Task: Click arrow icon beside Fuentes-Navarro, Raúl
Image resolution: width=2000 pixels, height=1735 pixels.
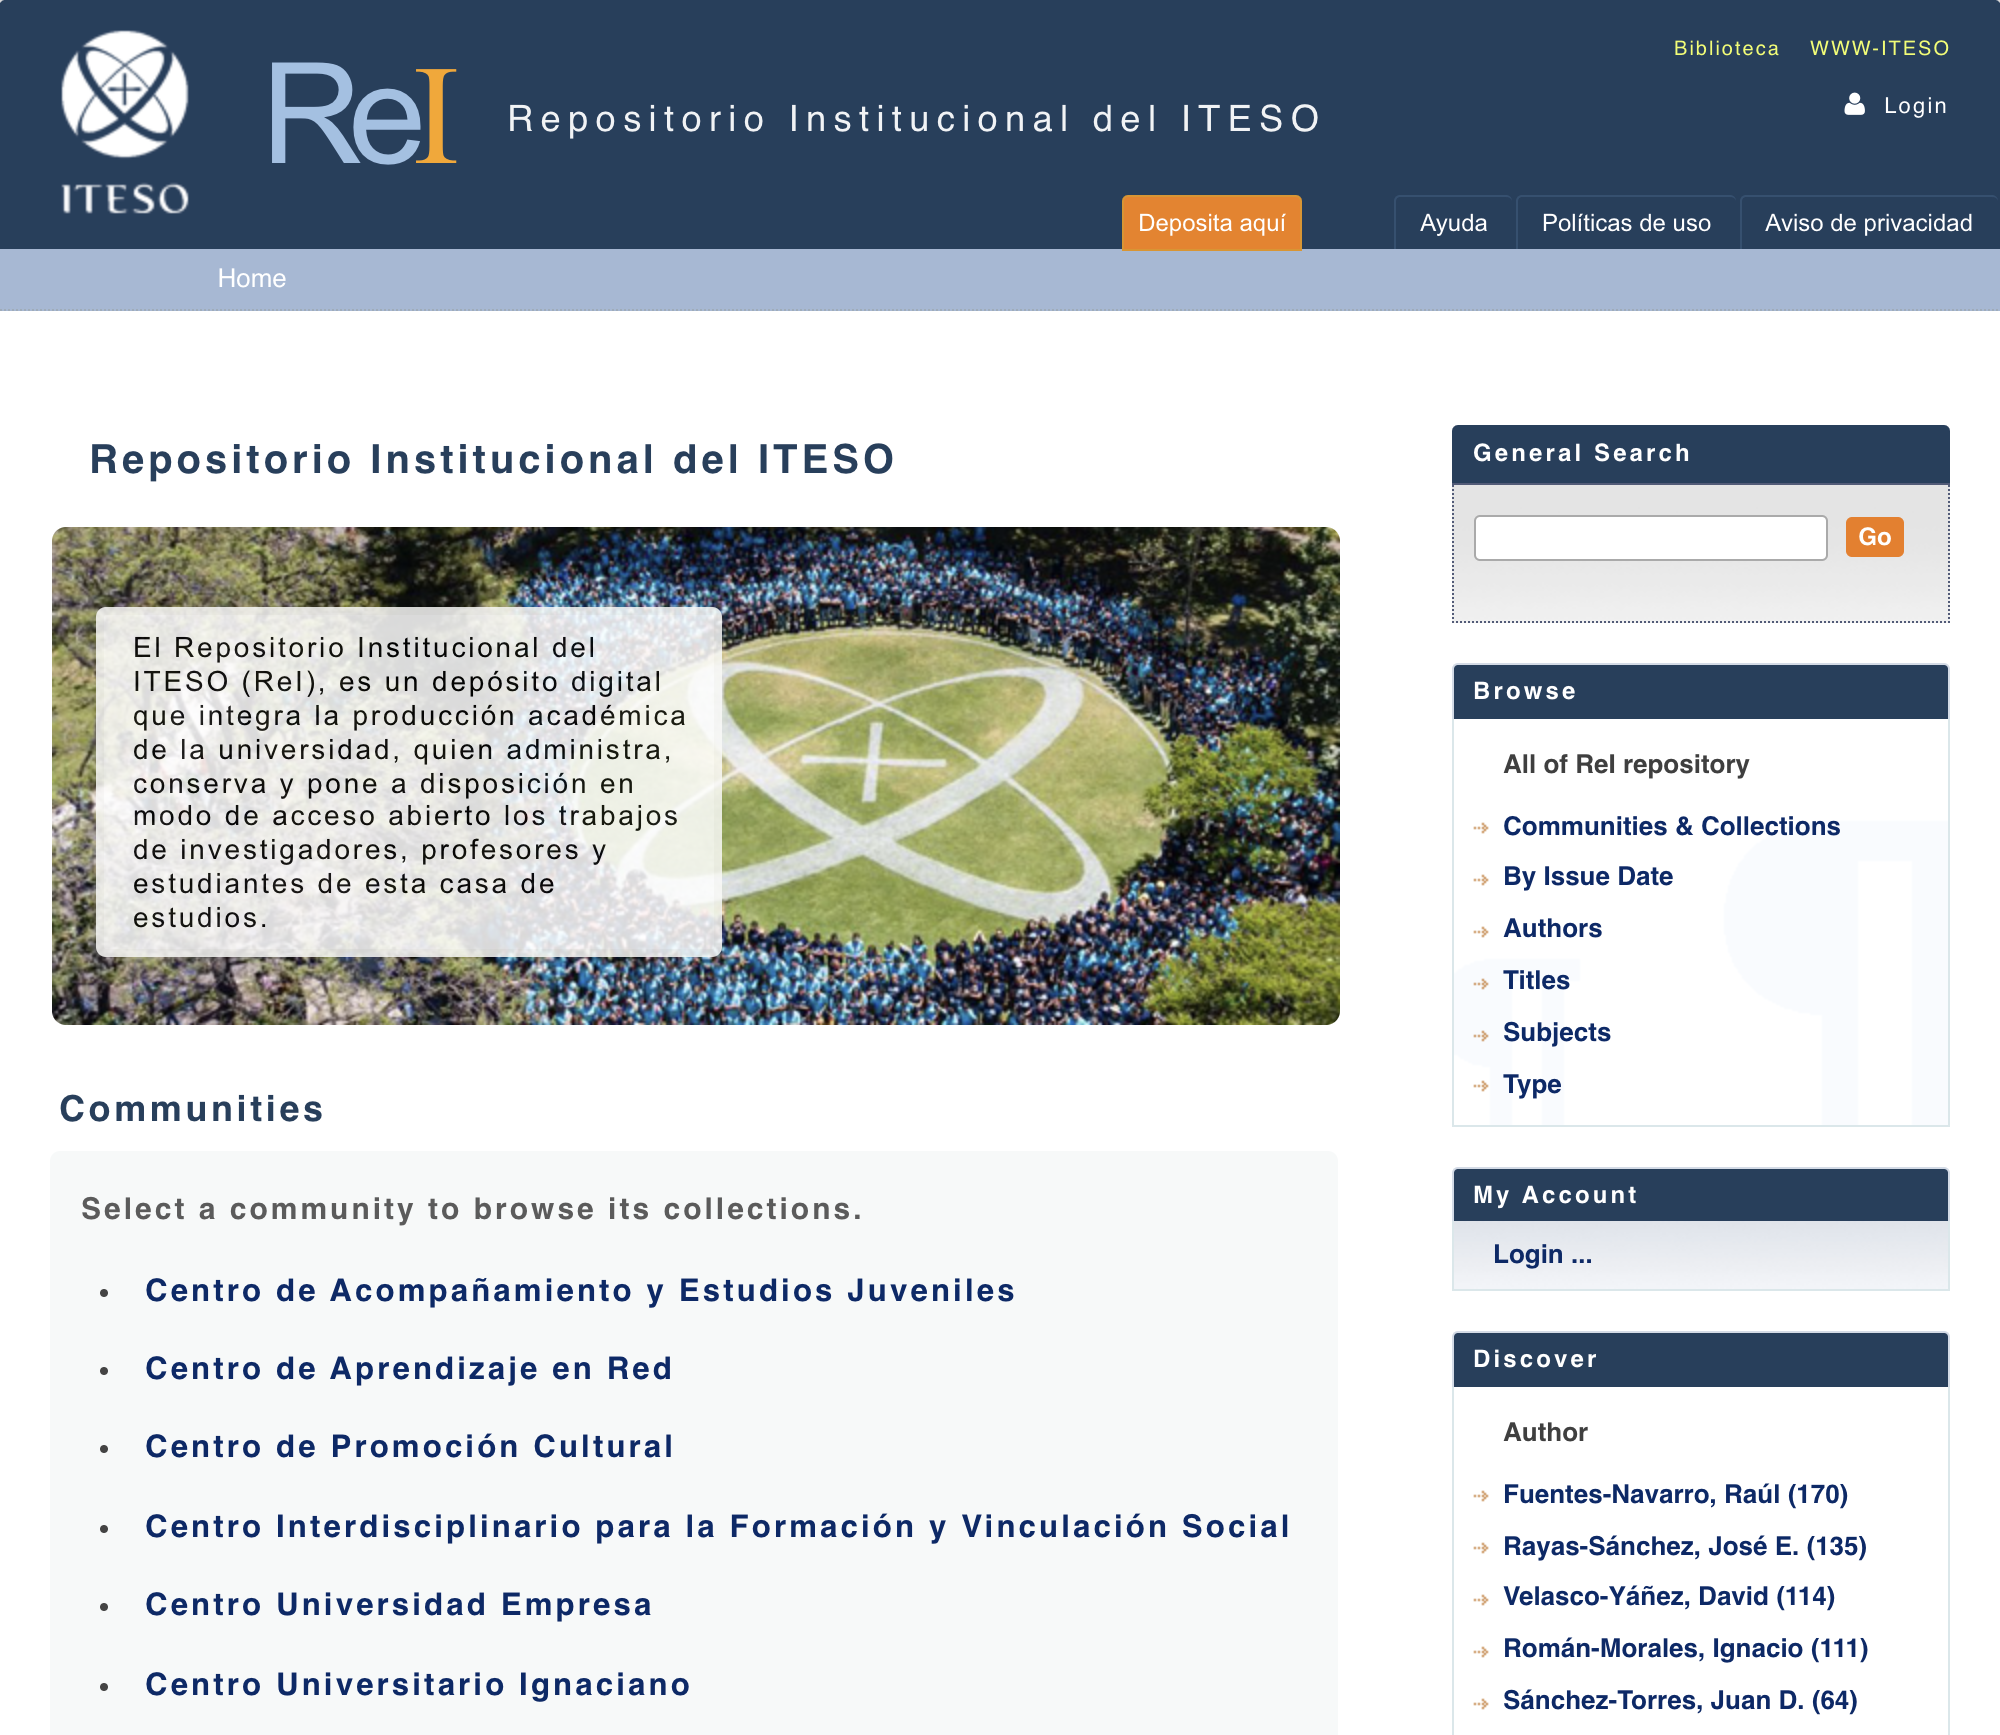Action: click(1481, 1496)
